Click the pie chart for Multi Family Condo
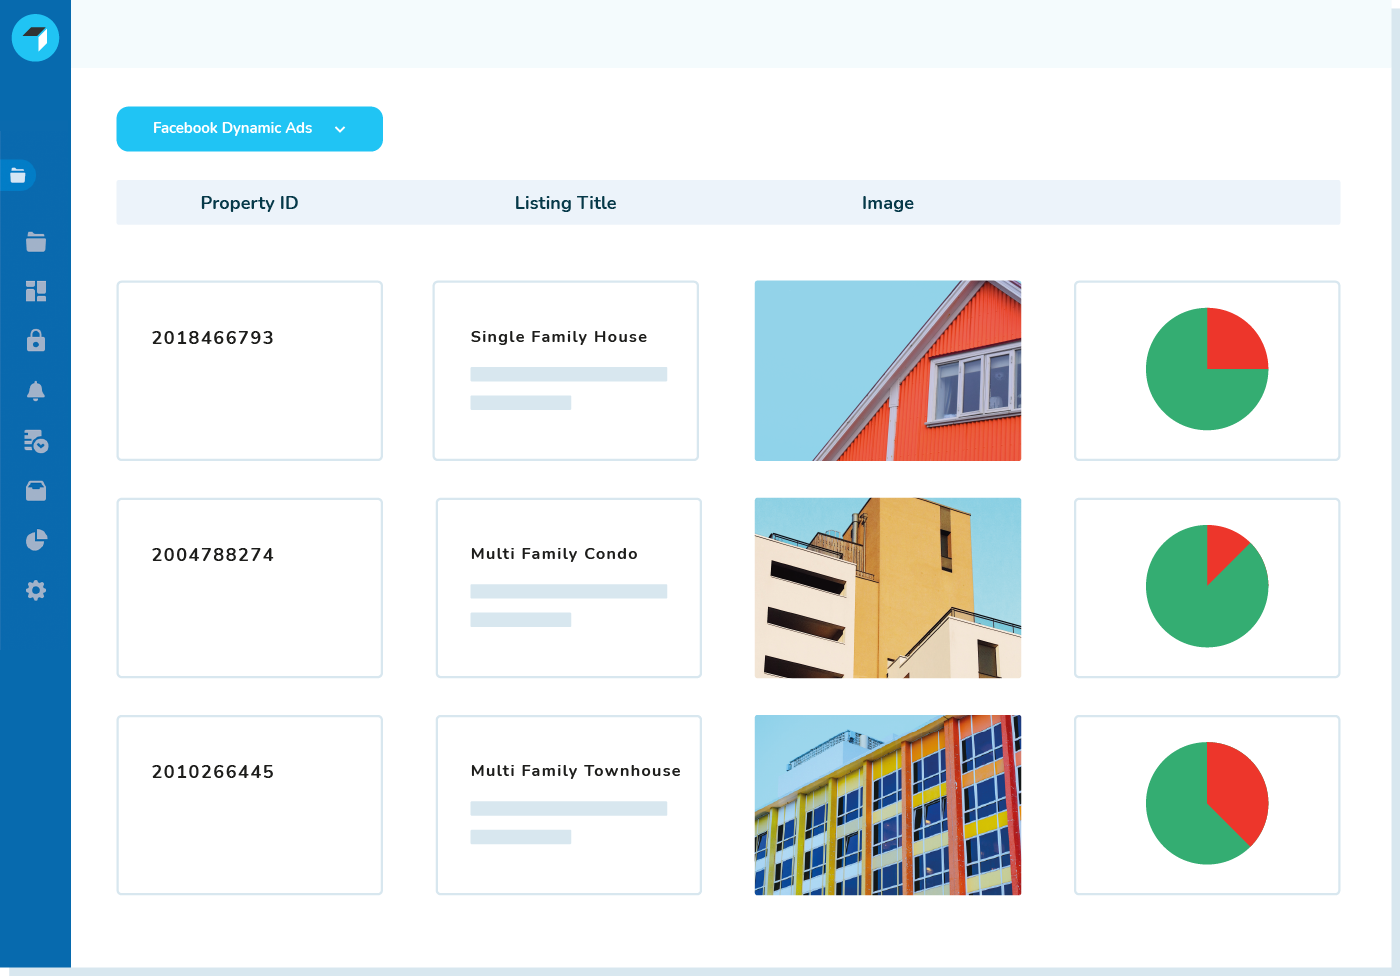The height and width of the screenshot is (976, 1400). [1207, 586]
